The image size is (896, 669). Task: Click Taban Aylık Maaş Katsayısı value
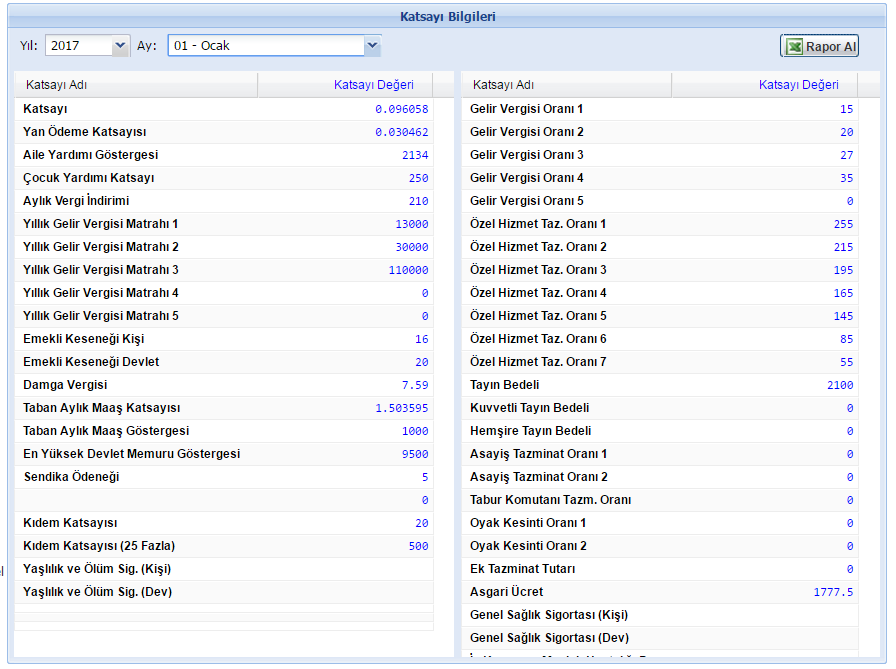coord(401,408)
